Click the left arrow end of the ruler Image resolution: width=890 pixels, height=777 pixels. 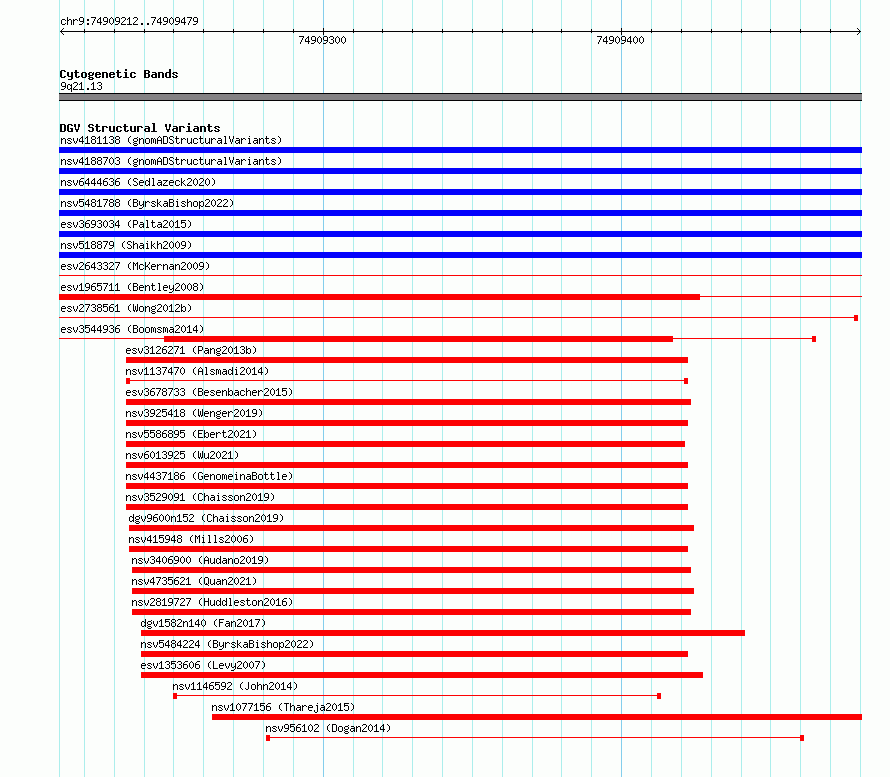coord(62,32)
